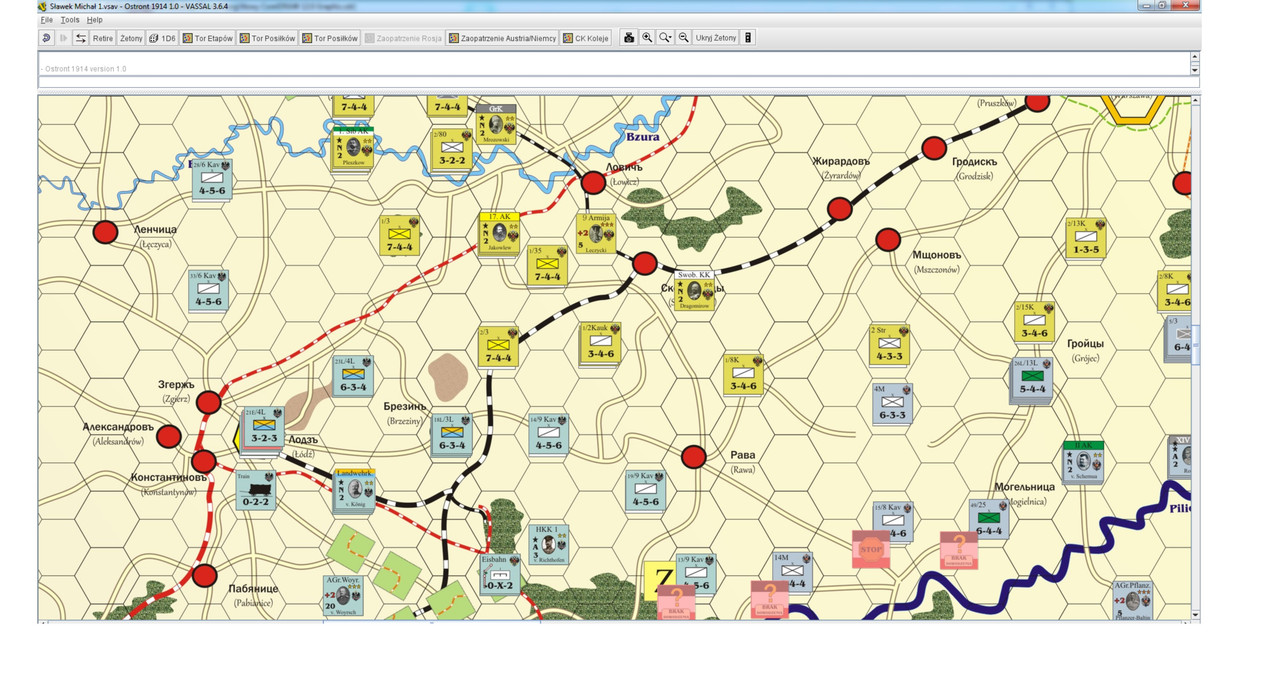Select the 17. AK Jakowlew HQ counter

tap(499, 235)
